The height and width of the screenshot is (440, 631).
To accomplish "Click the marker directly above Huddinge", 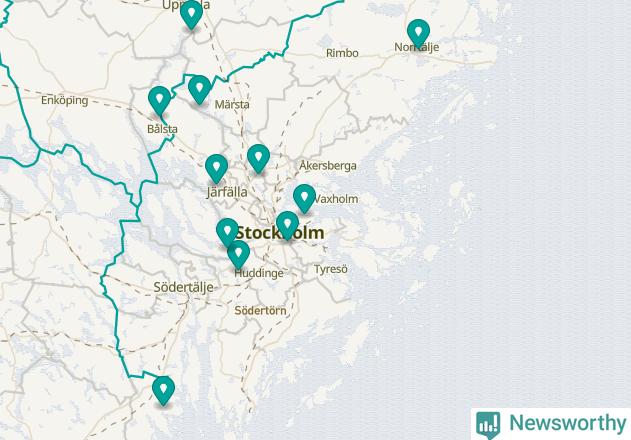I will click(x=238, y=255).
